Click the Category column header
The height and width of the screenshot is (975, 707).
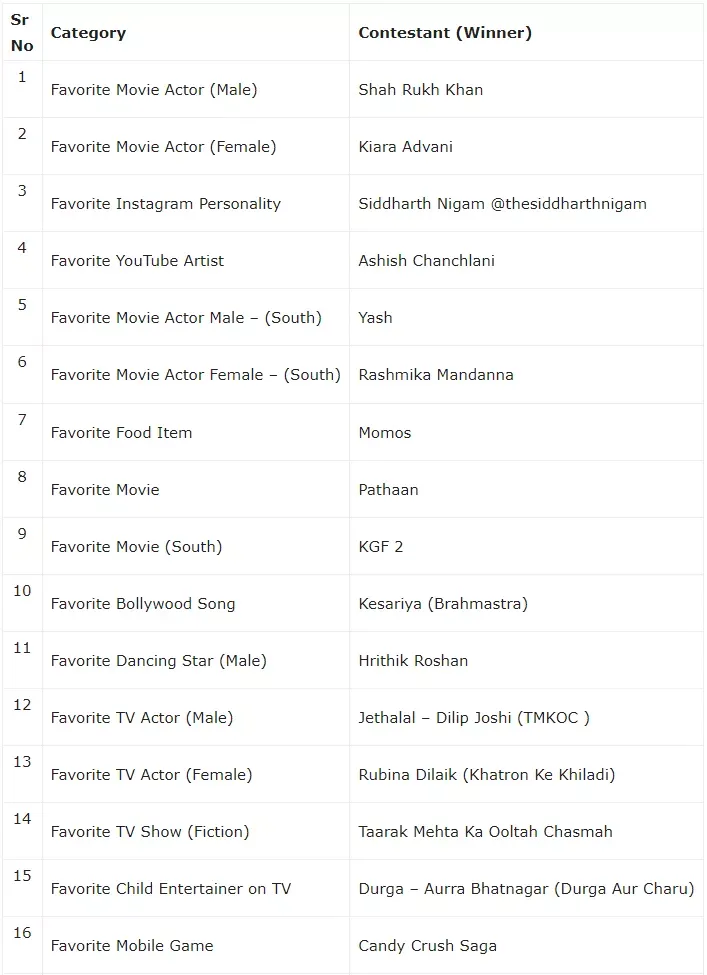click(88, 33)
